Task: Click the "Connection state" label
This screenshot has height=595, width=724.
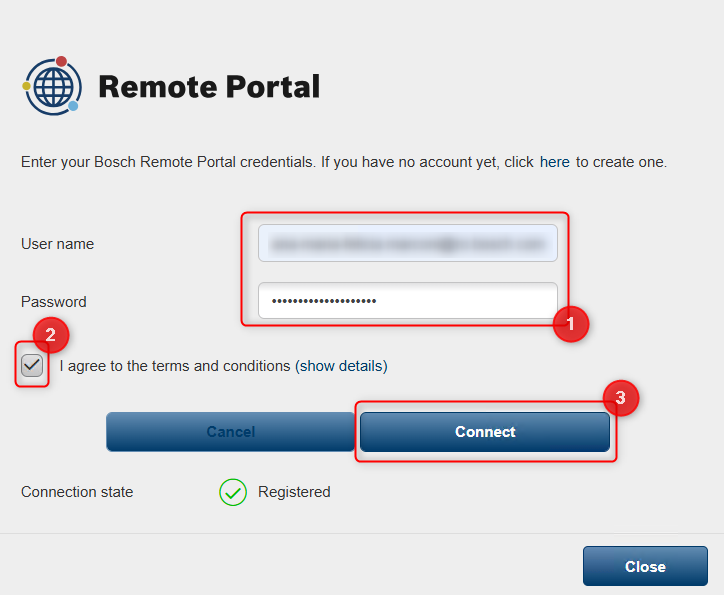Action: (77, 492)
